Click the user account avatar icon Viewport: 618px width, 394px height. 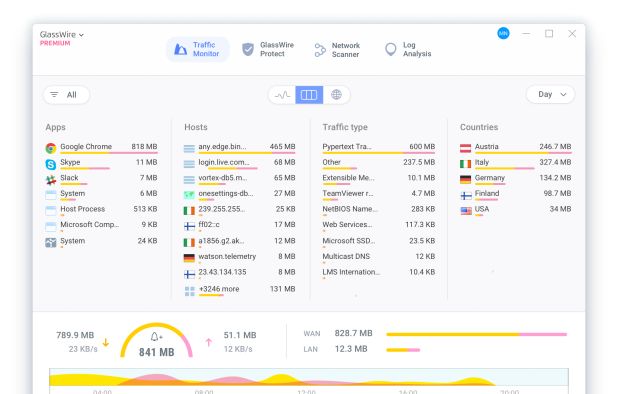(503, 33)
